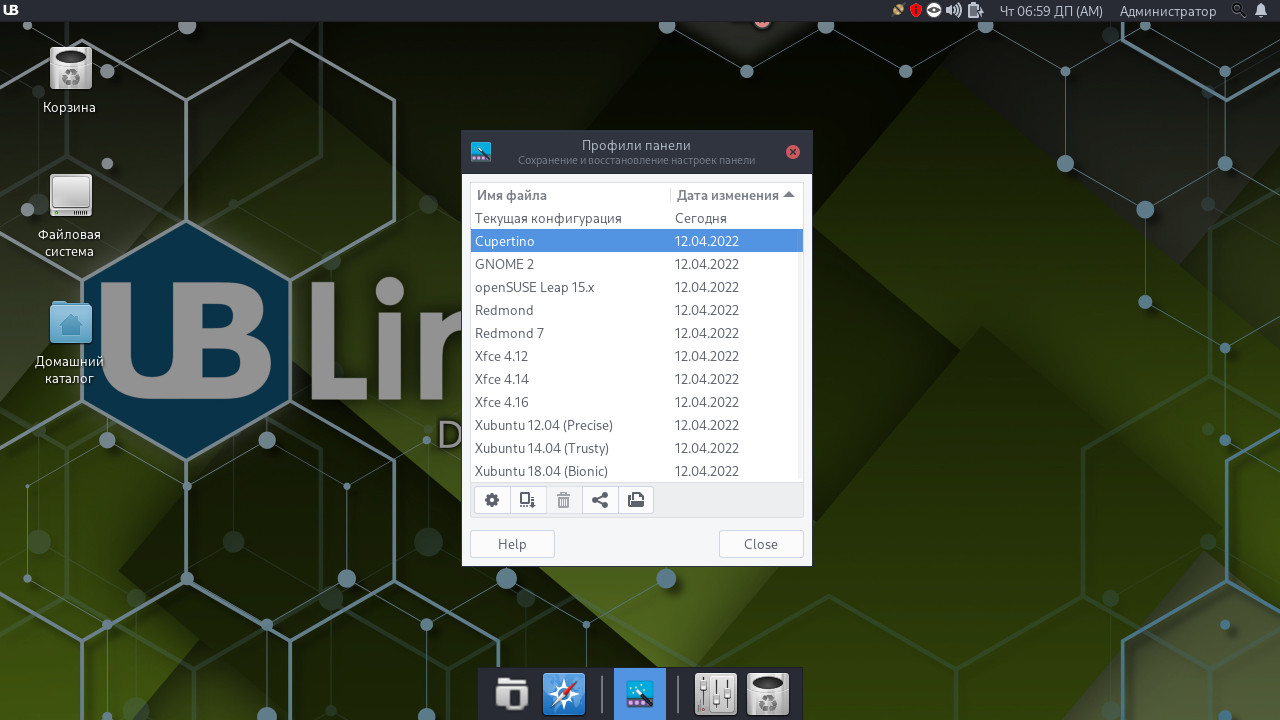
Task: Export the profile using the share icon
Action: coord(600,500)
